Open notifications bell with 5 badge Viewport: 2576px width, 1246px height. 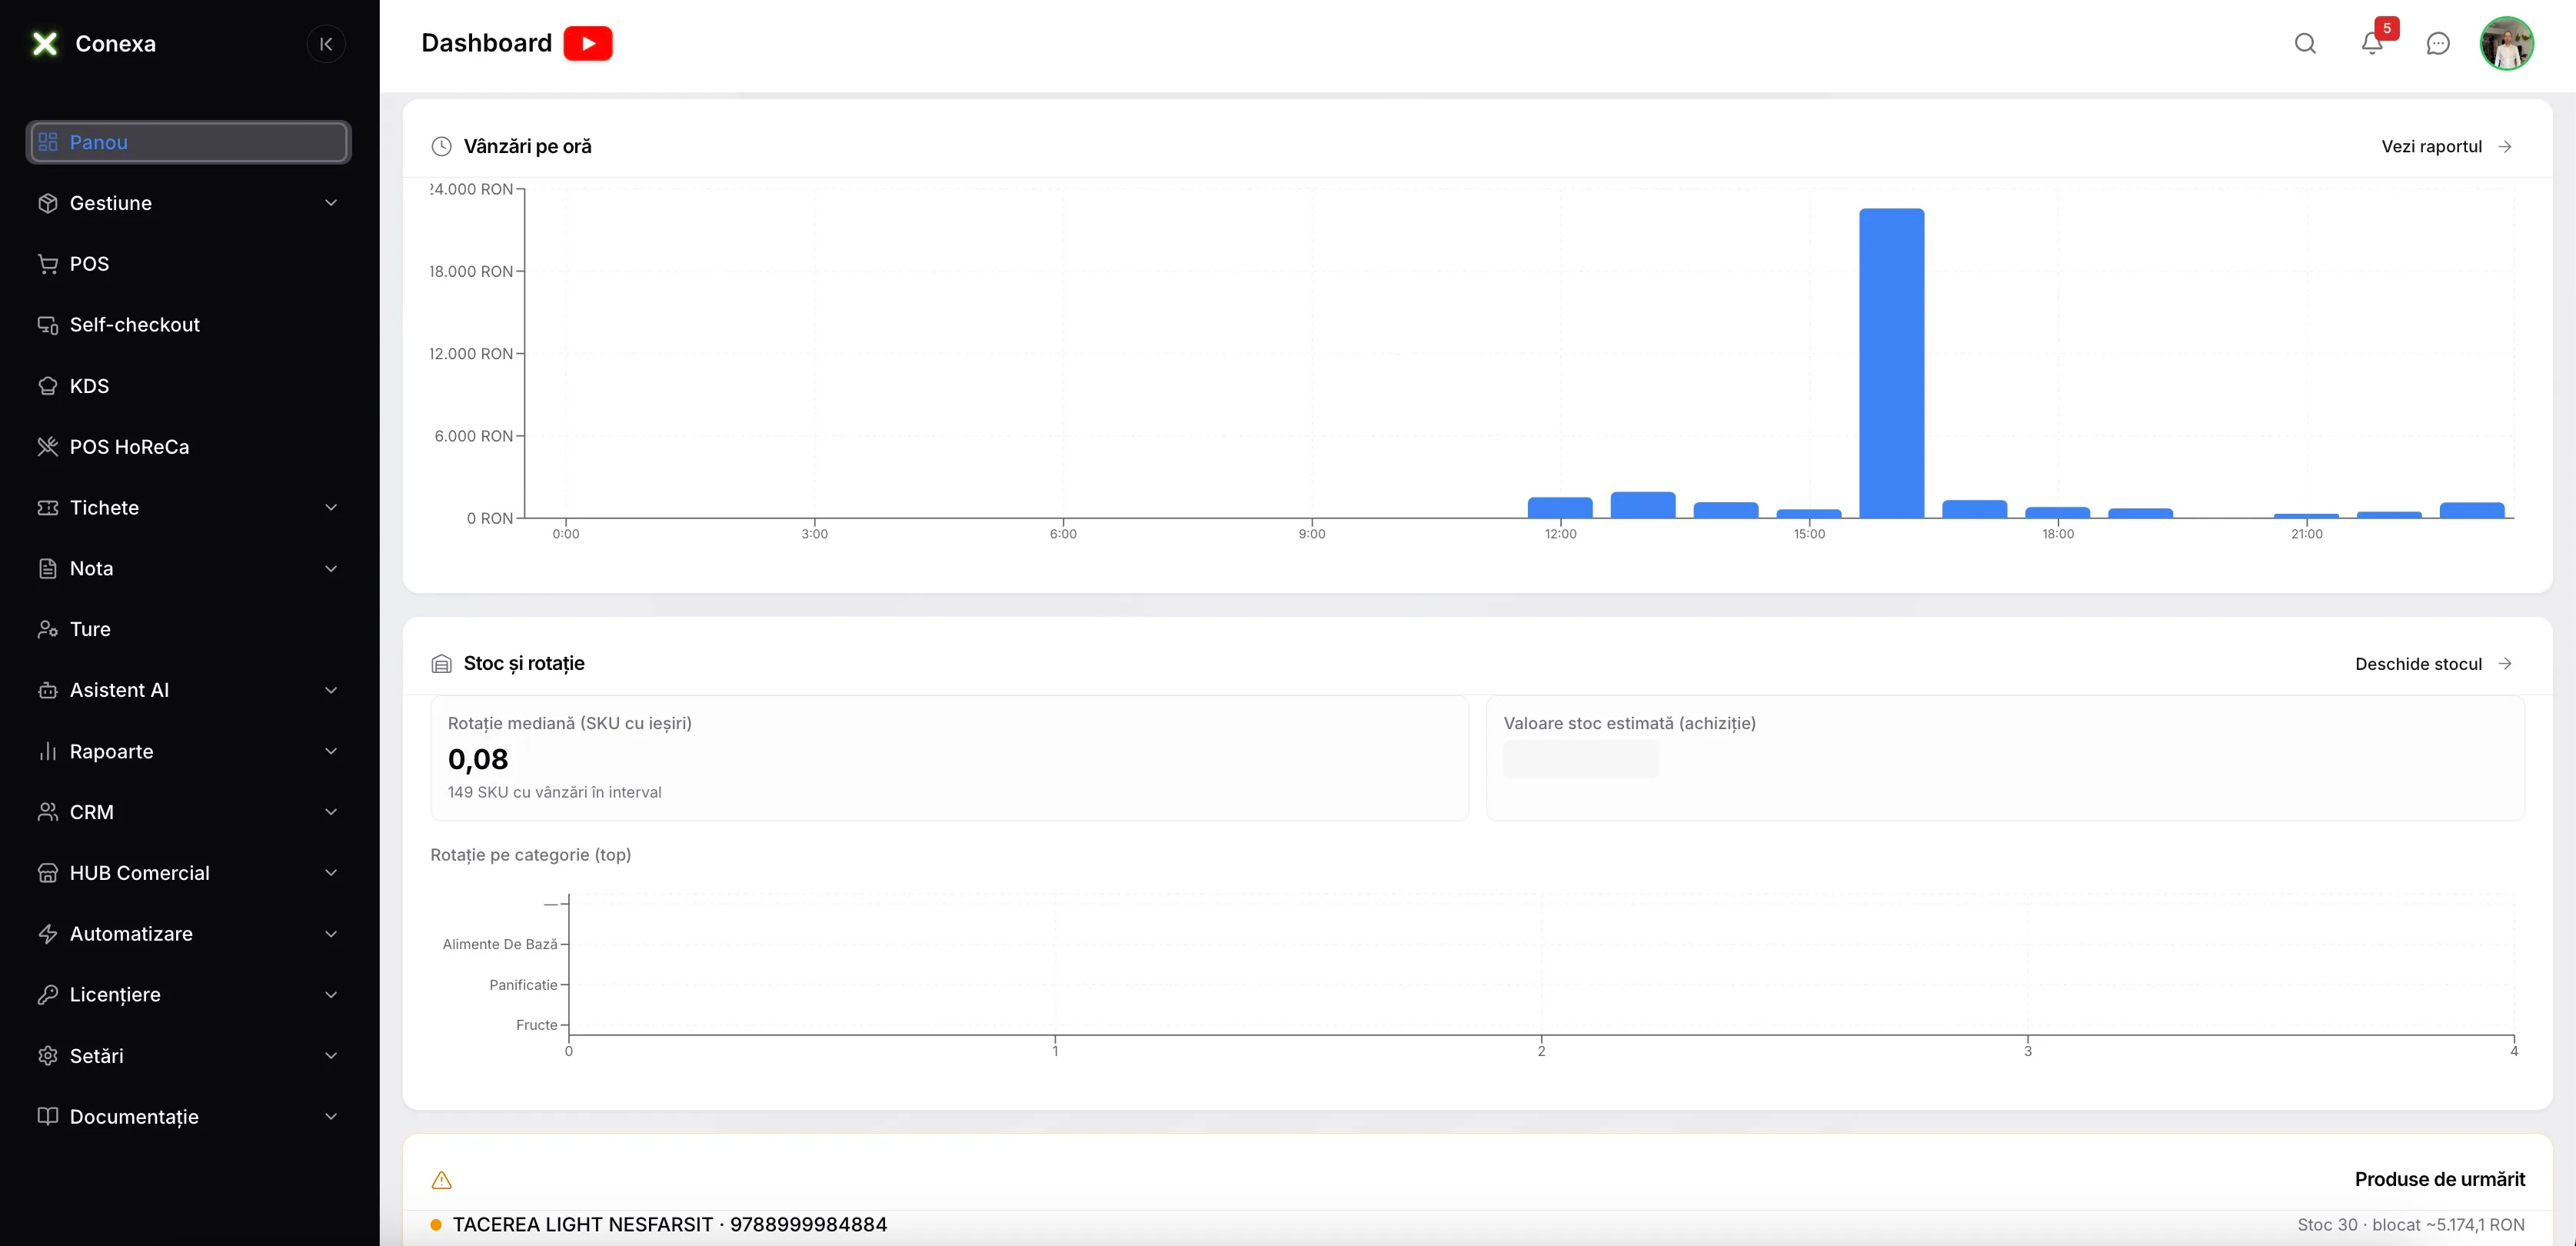pos(2372,43)
